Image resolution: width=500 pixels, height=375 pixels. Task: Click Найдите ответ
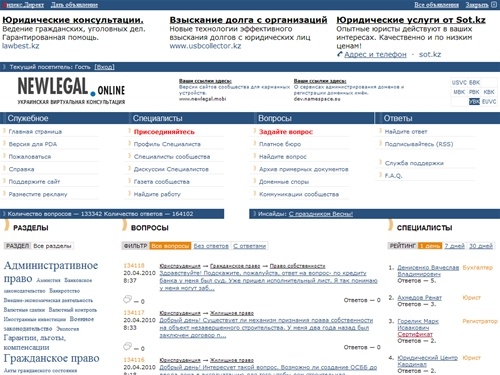[x=406, y=132]
